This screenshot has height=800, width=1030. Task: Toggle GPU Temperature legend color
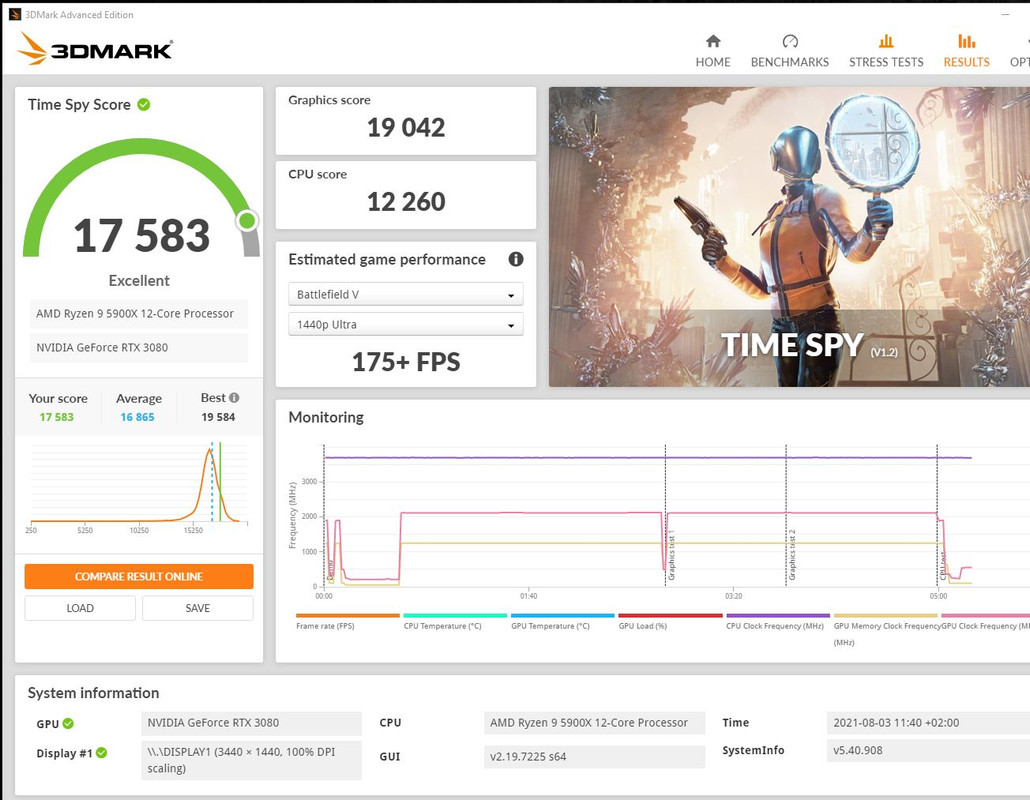563,615
